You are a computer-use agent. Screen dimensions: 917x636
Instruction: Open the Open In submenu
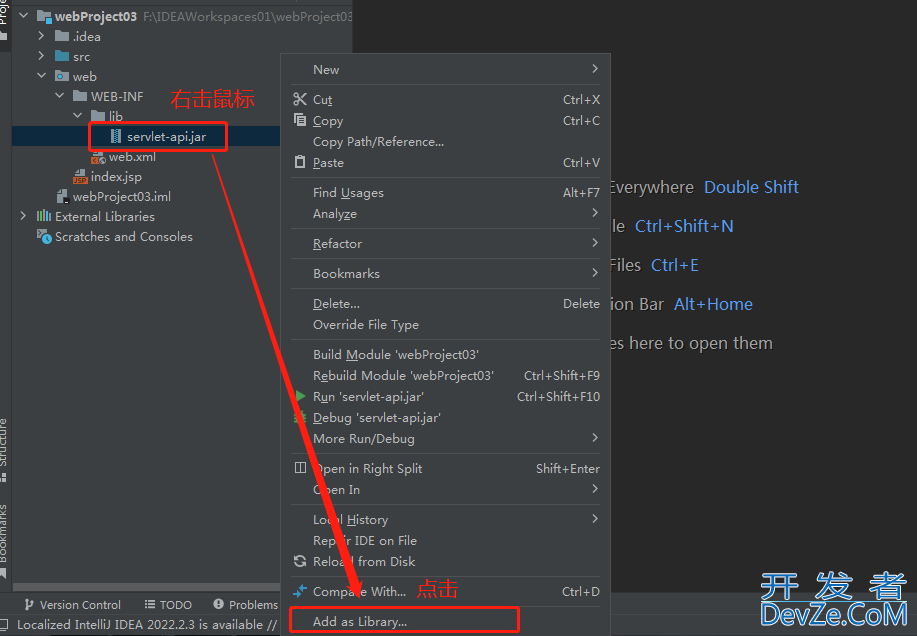pos(446,489)
